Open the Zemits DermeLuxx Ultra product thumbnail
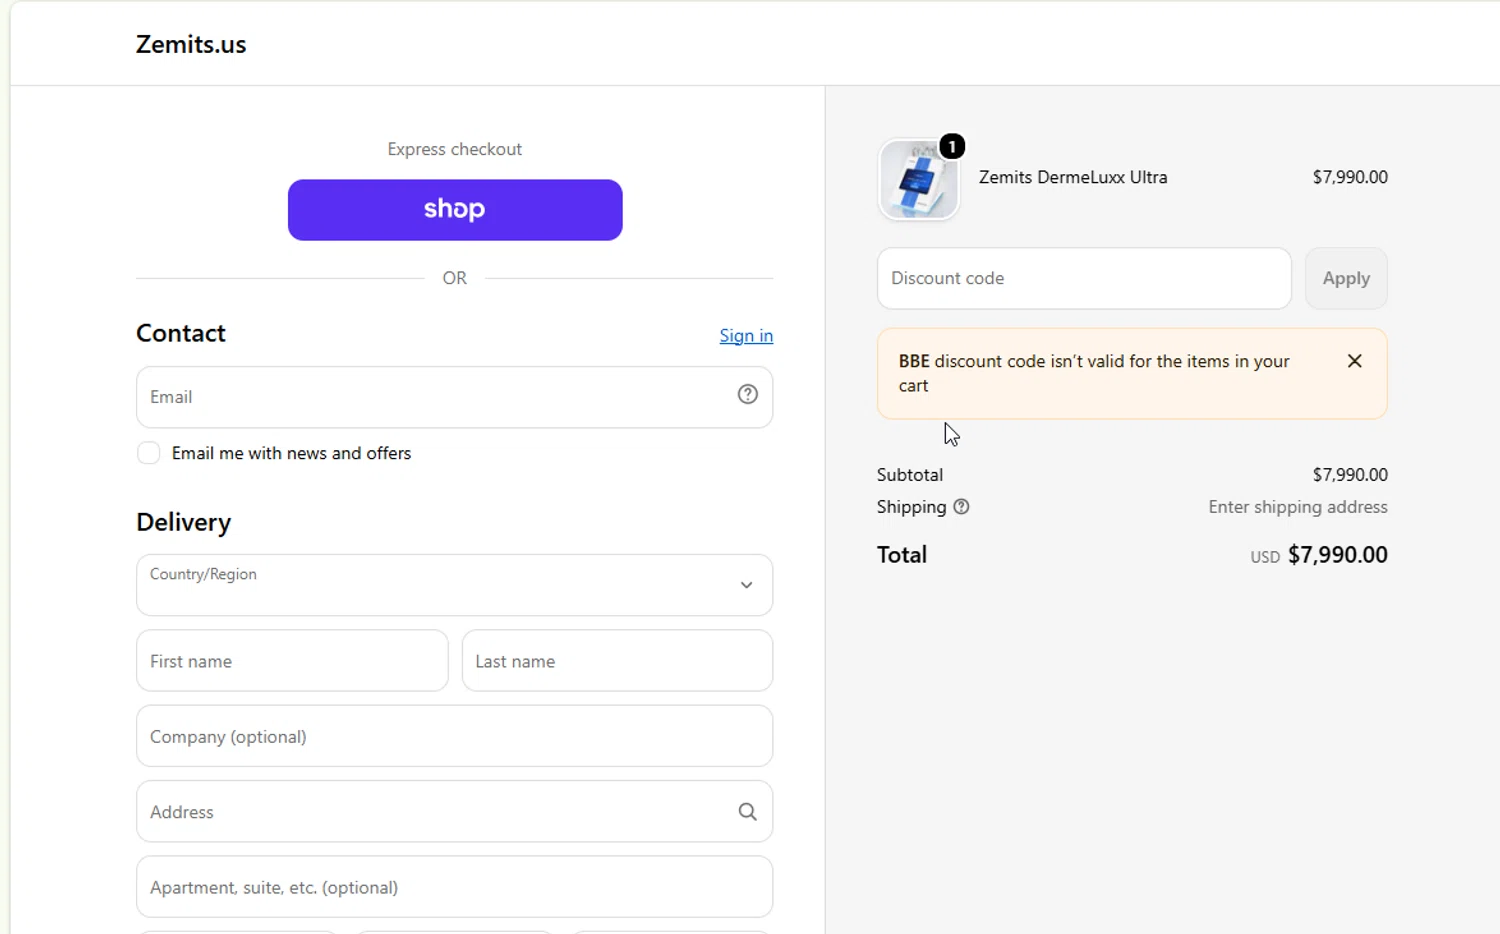Screen dimensions: 1500x934 pos(918,180)
